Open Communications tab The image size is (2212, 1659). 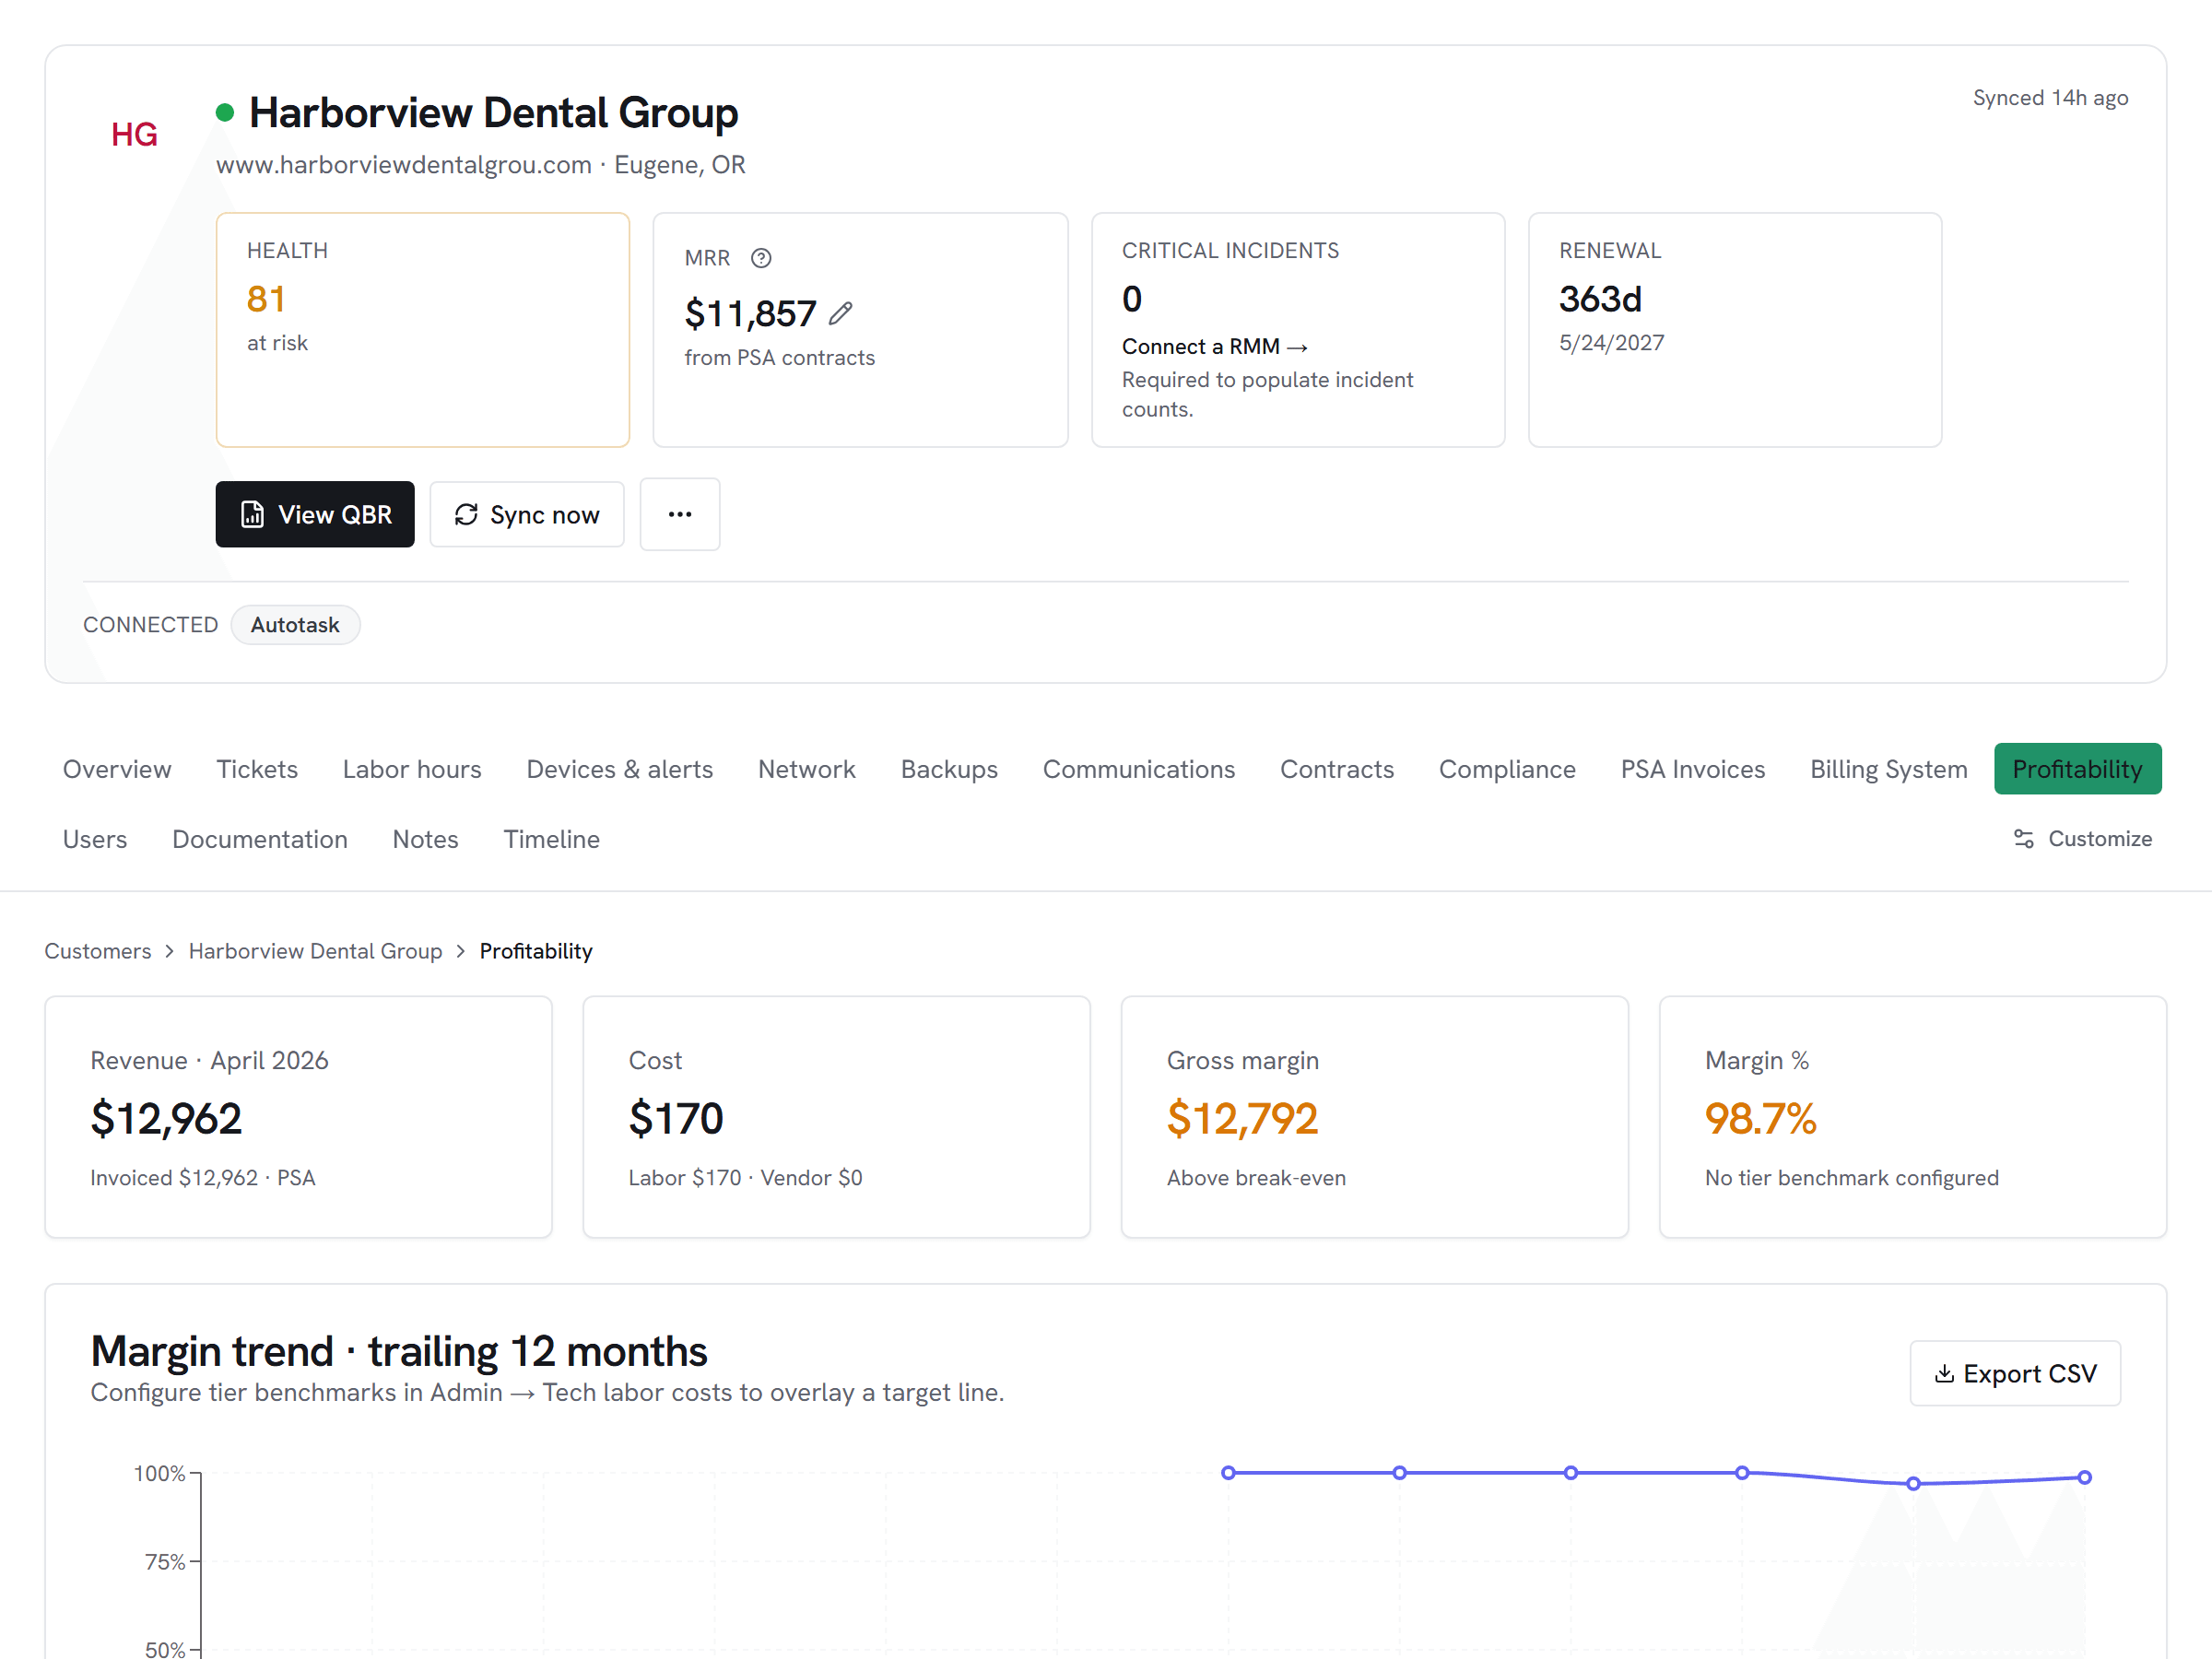(x=1139, y=769)
